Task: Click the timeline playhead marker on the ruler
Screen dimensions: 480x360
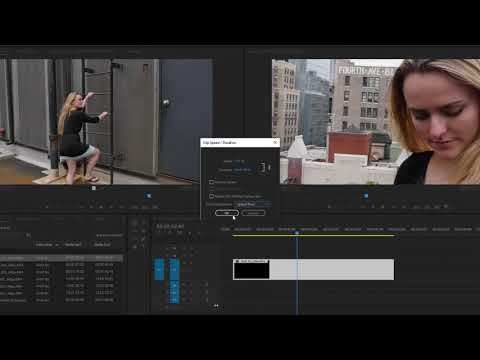Action: [x=297, y=233]
